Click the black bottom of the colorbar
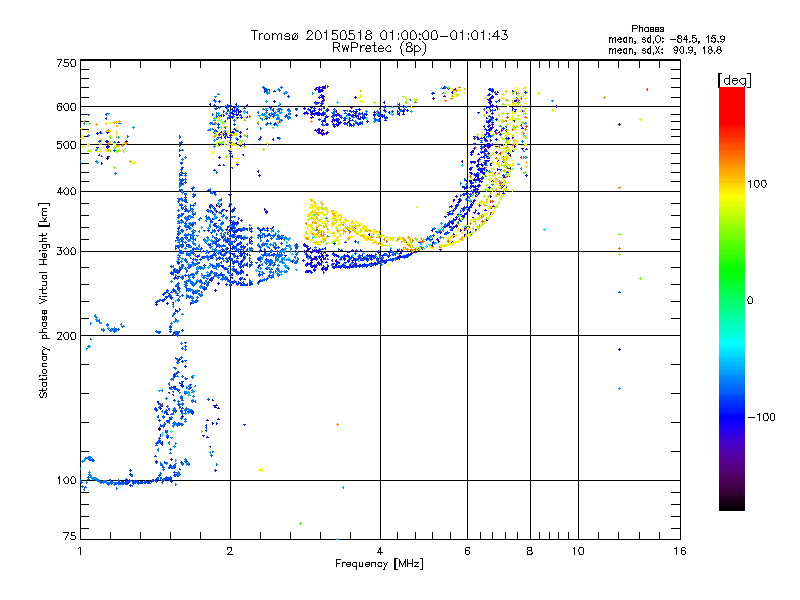800x600 pixels. pos(732,503)
